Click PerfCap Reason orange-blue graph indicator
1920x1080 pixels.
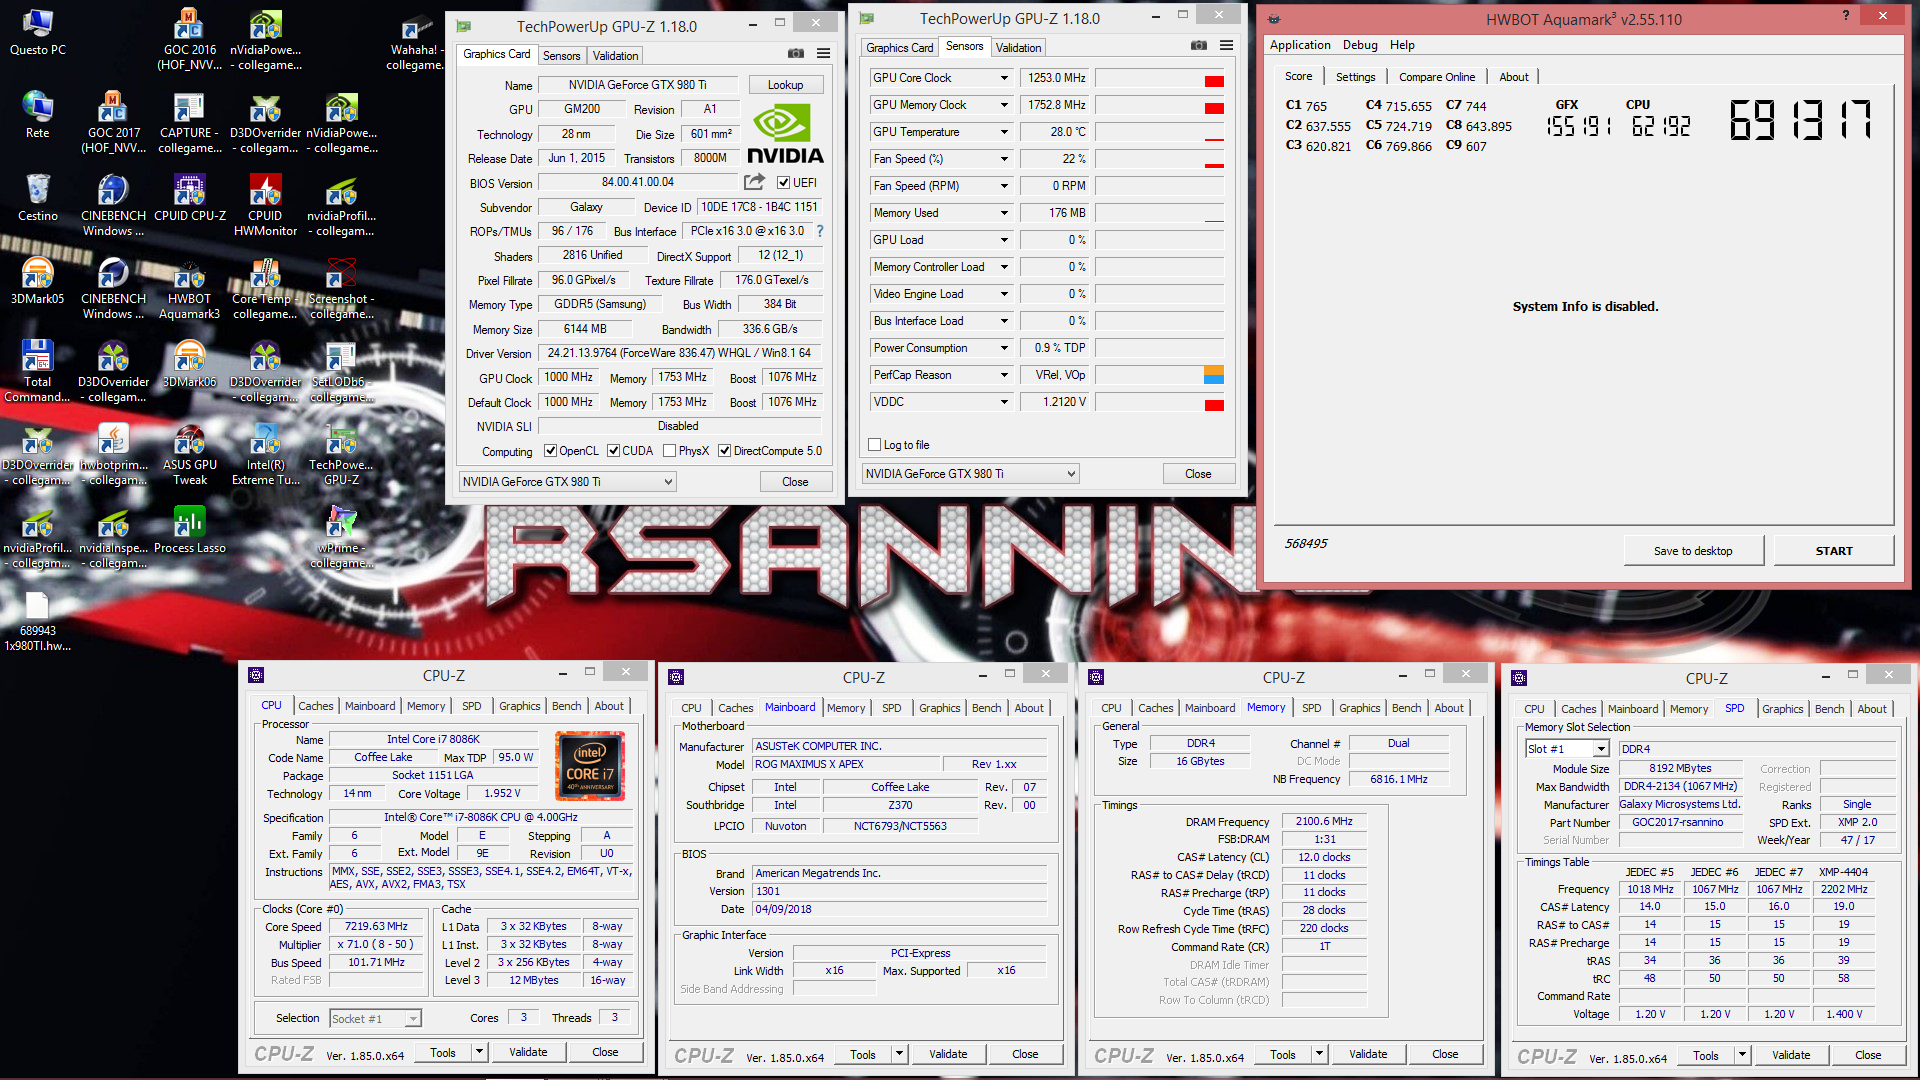pyautogui.click(x=1214, y=375)
